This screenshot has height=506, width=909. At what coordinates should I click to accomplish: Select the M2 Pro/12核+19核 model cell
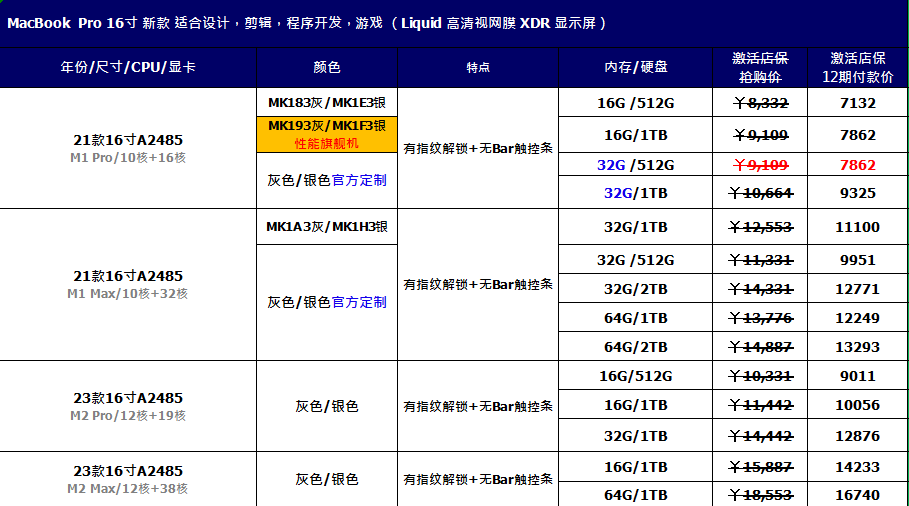(128, 406)
